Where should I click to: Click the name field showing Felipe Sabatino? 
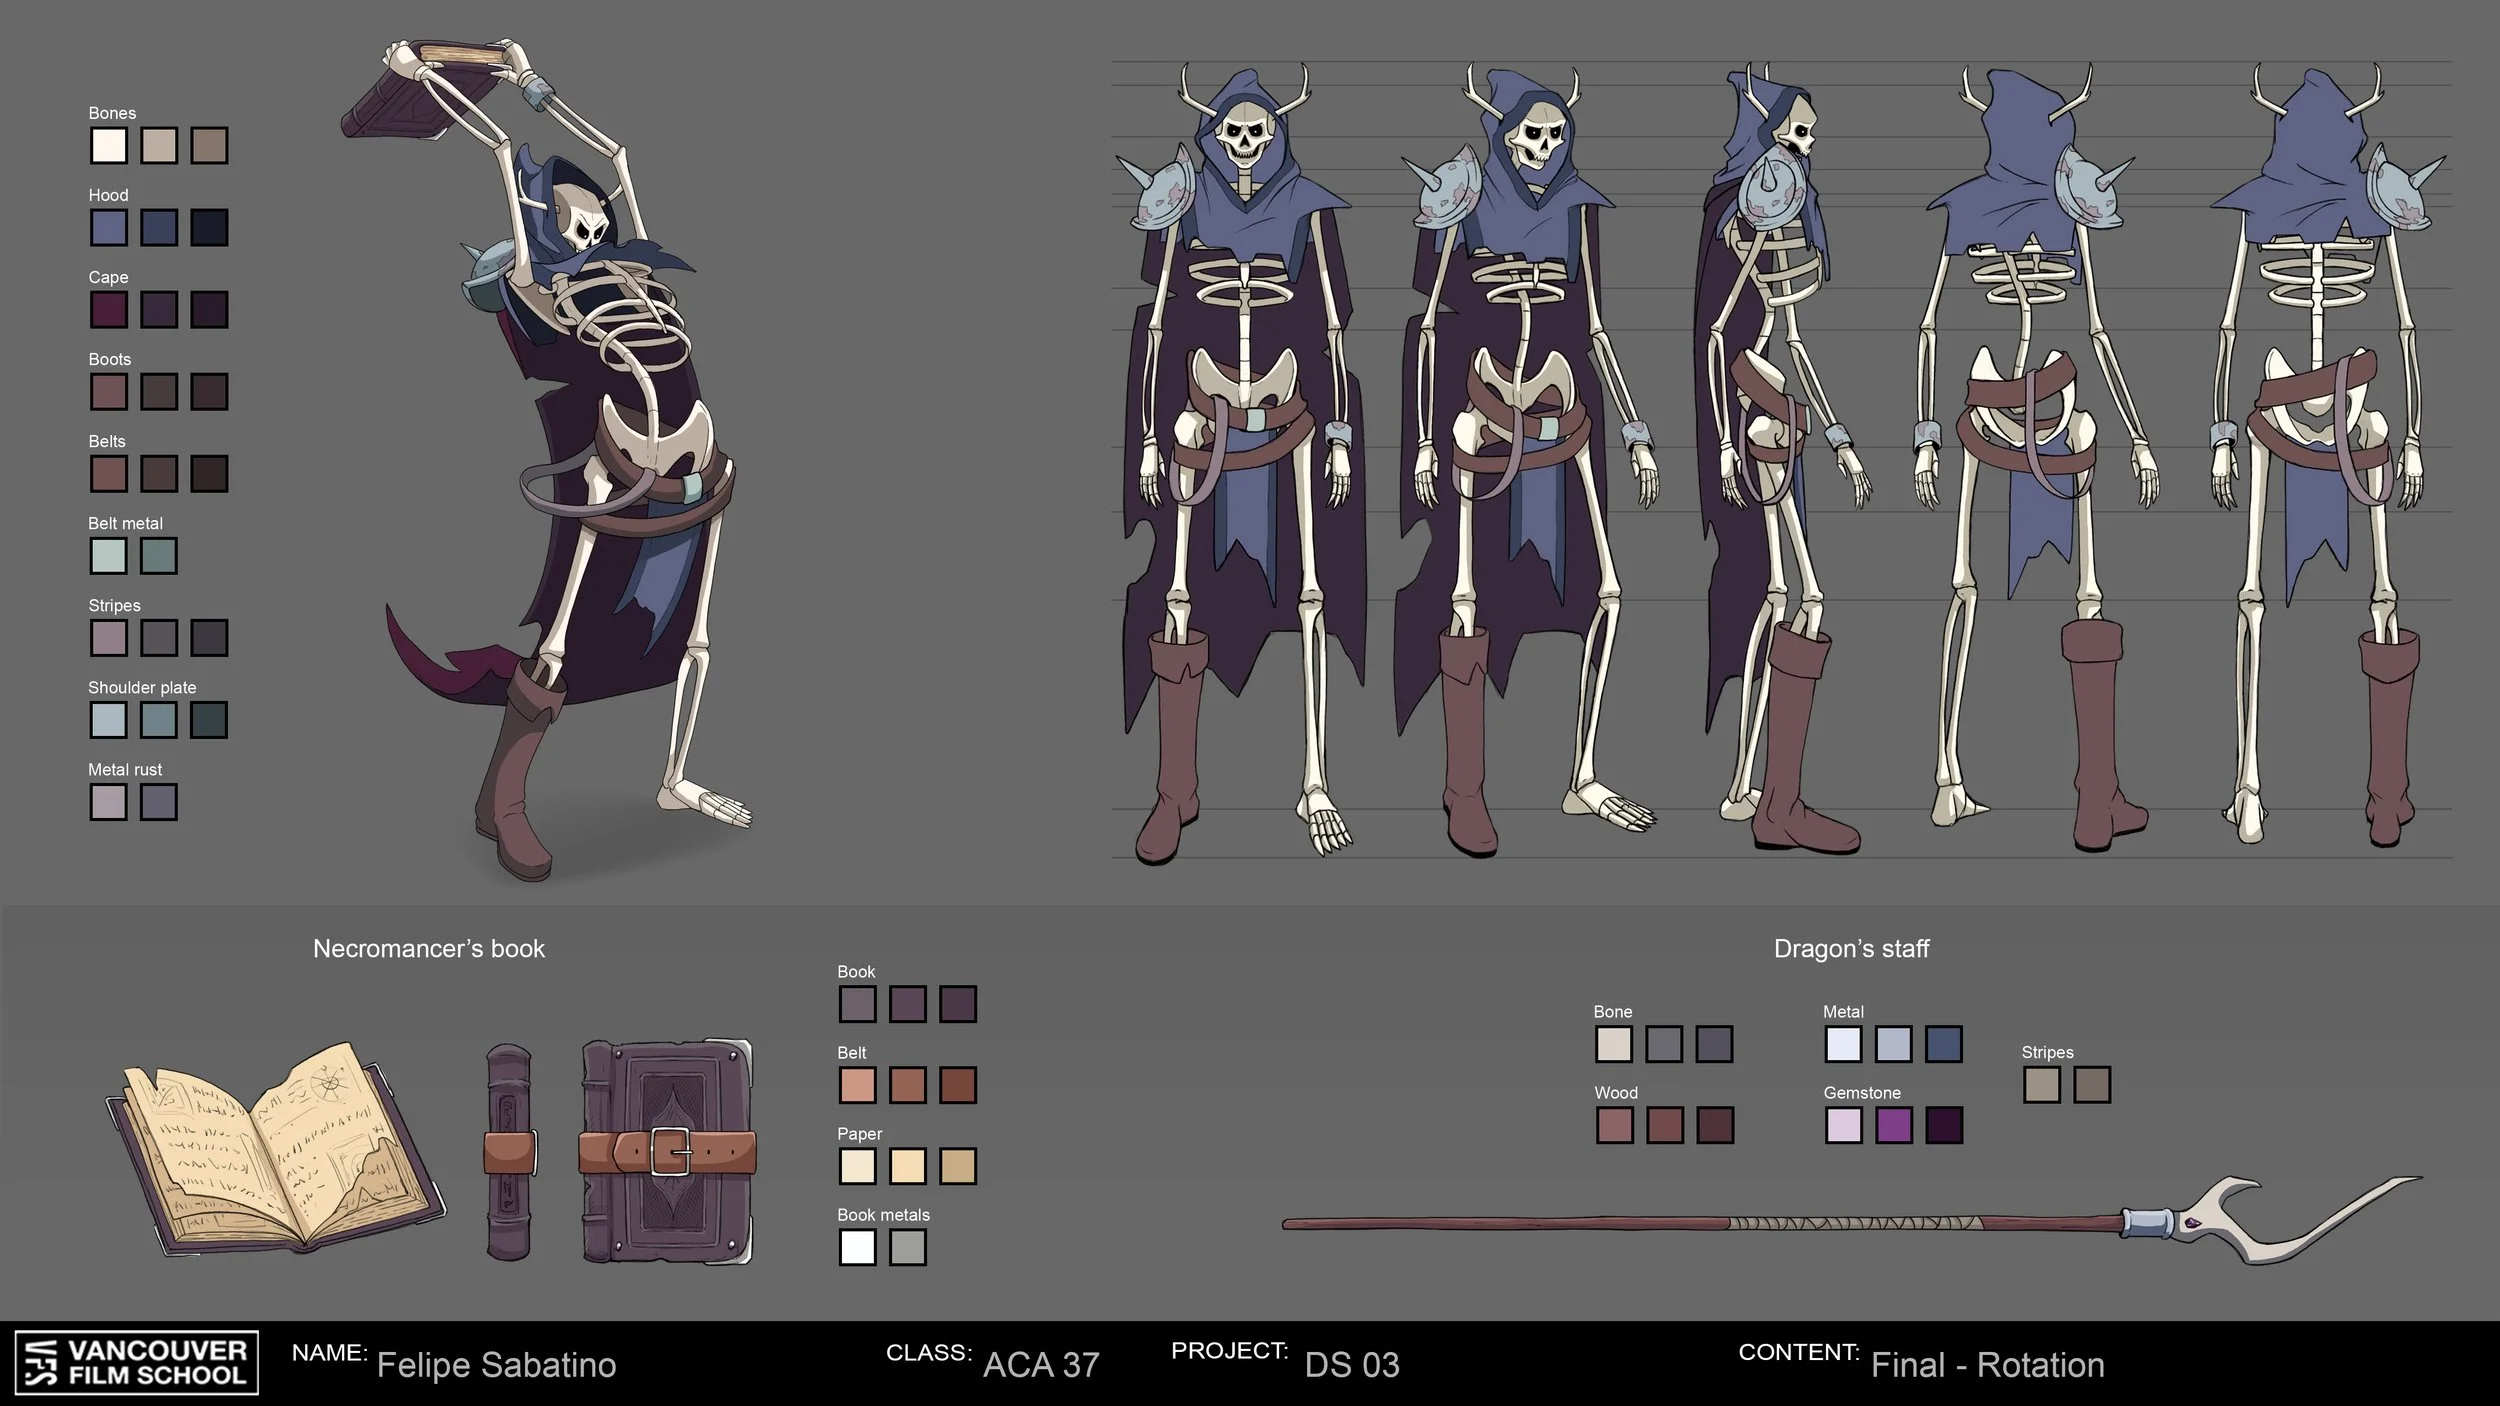click(497, 1364)
